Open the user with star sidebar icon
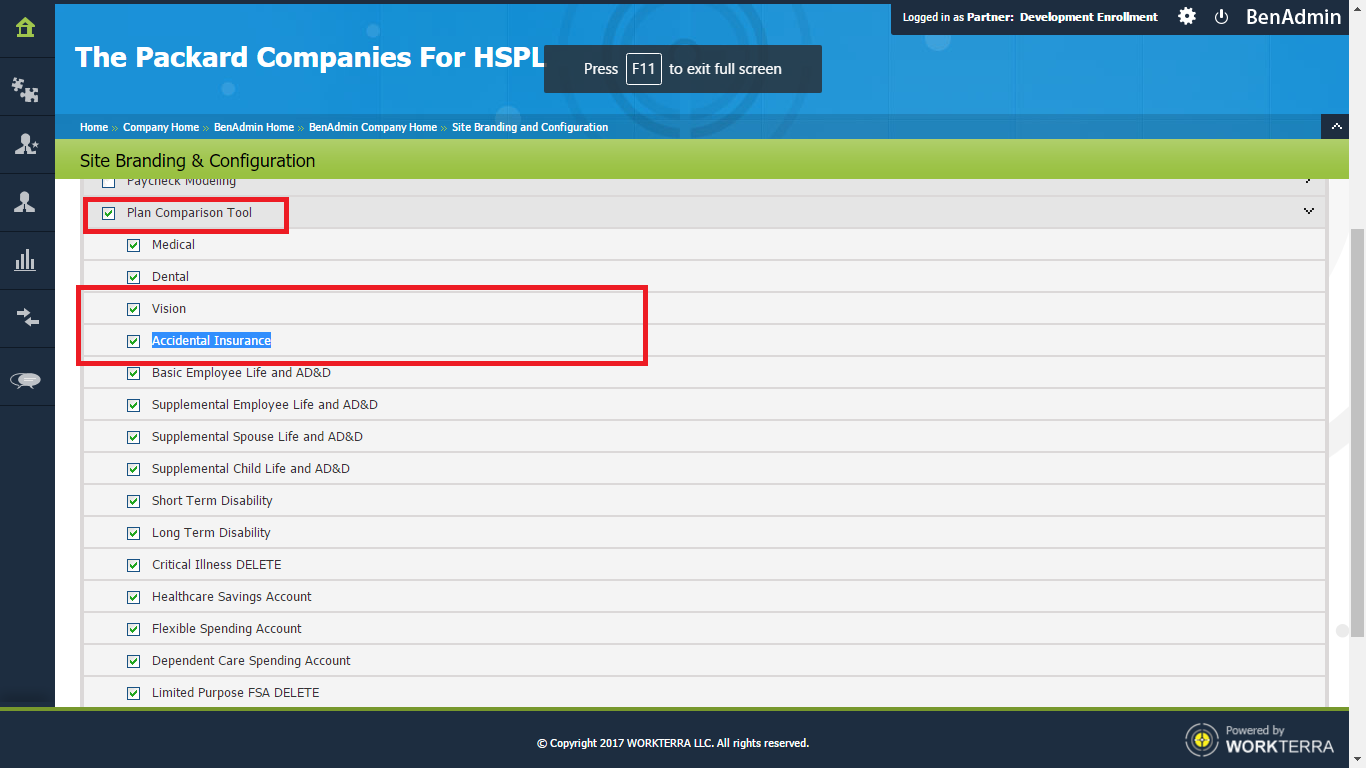 click(26, 145)
